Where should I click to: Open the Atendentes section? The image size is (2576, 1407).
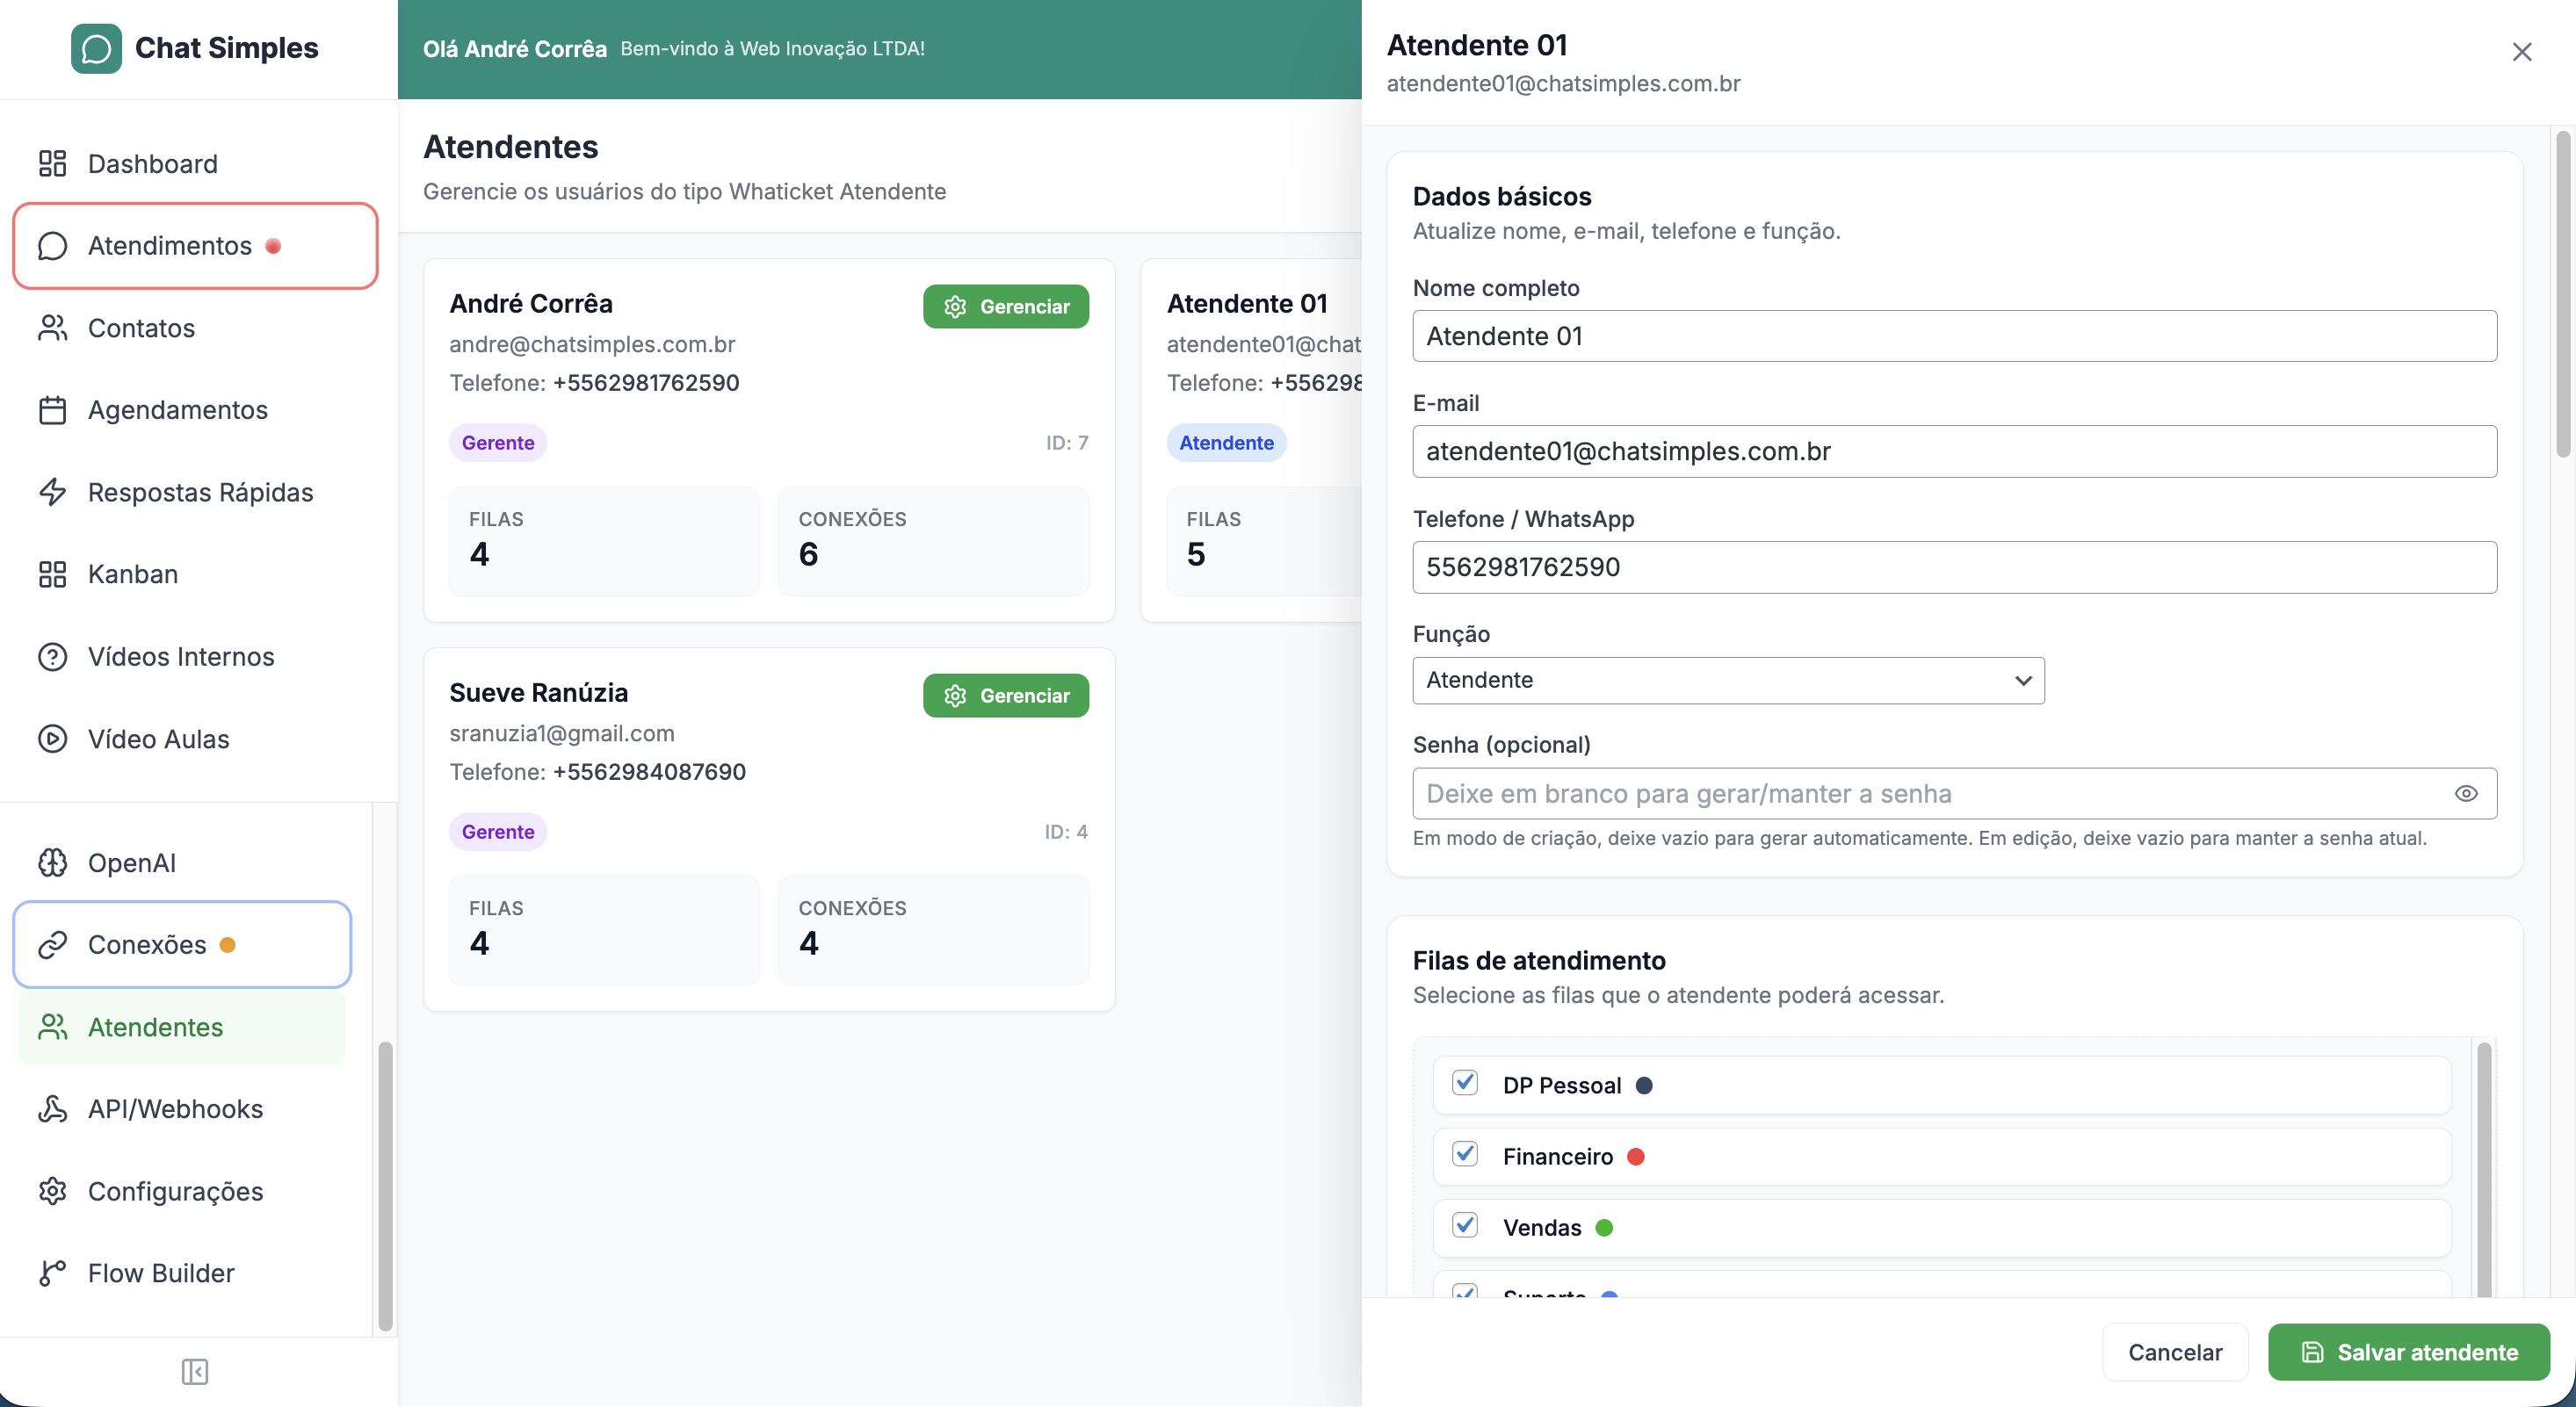155,1027
